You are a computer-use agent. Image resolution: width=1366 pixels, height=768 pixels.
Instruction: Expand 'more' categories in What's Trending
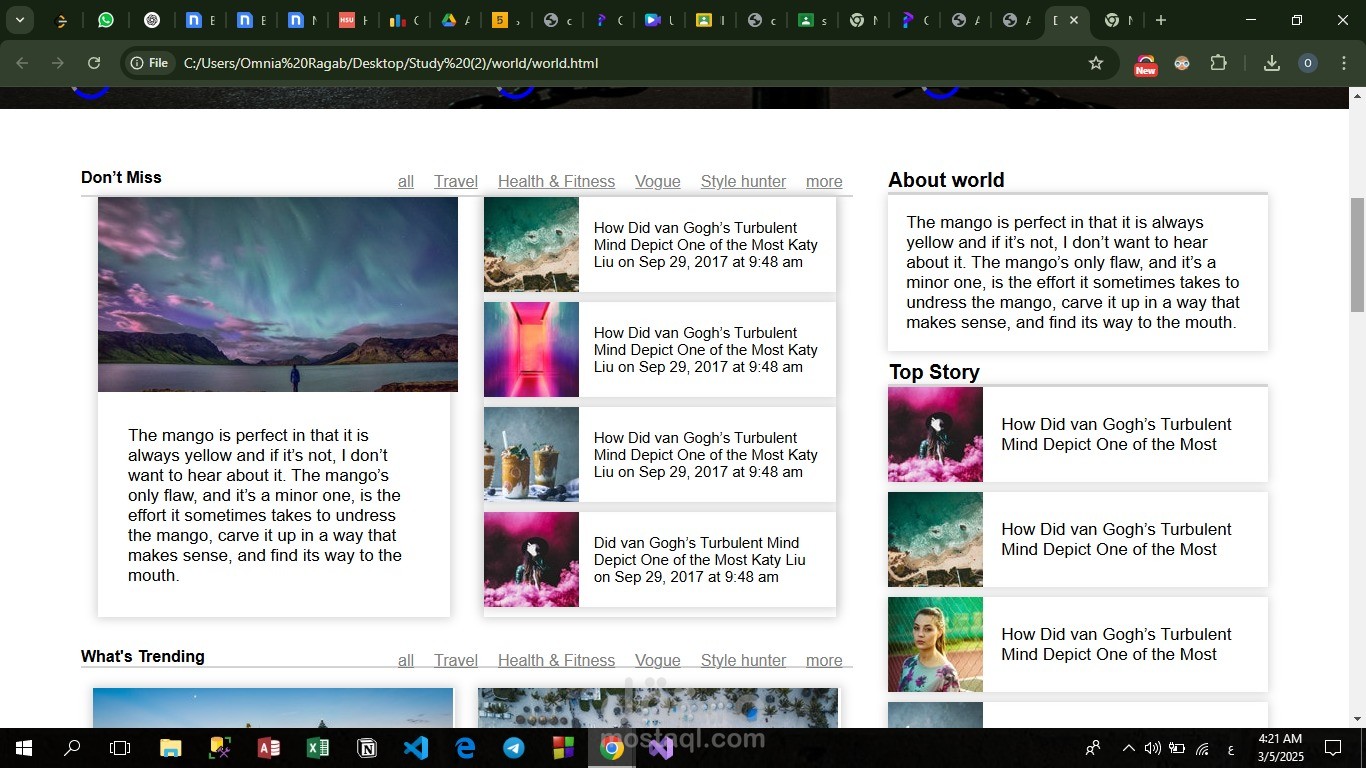pos(824,660)
